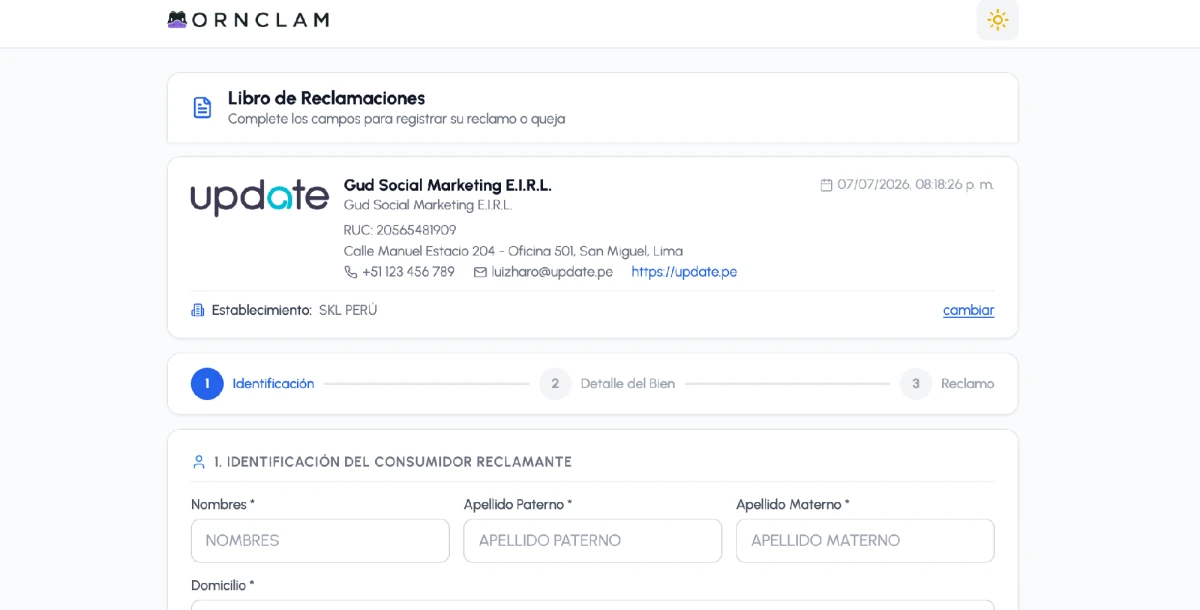This screenshot has height=610, width=1200.
Task: Focus the Apellido Materno input field
Action: pyautogui.click(x=865, y=541)
